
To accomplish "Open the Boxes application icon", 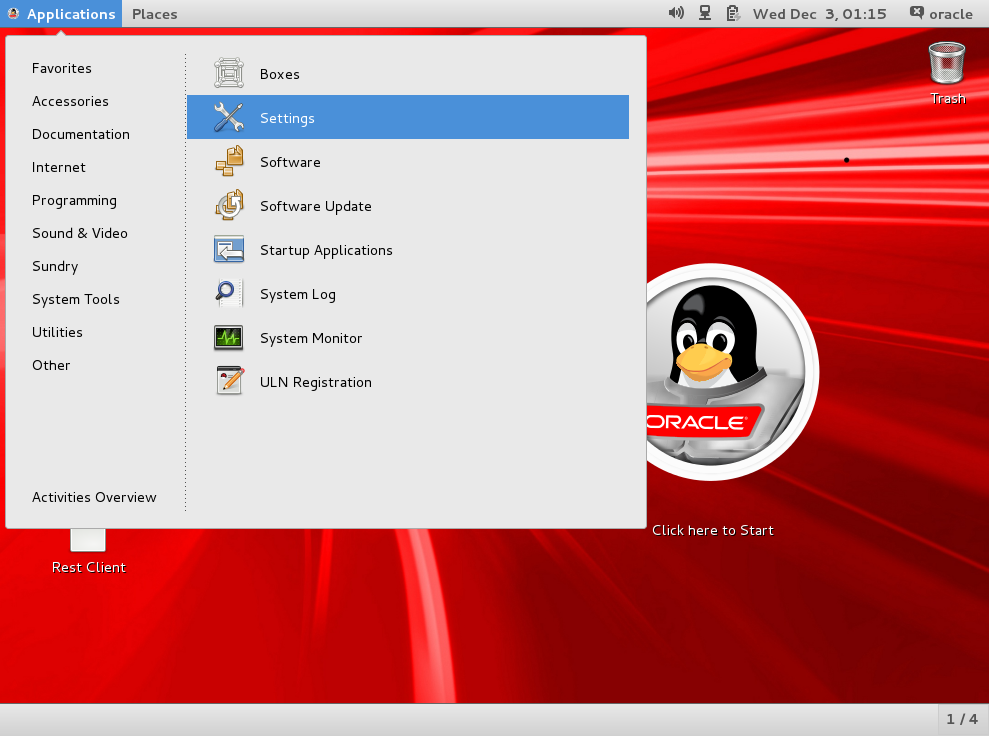I will 228,73.
